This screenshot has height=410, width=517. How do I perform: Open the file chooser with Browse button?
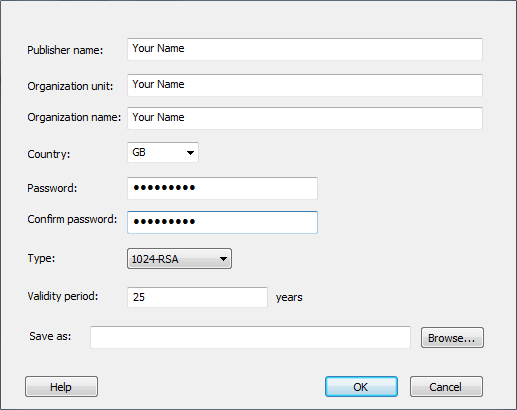point(452,338)
